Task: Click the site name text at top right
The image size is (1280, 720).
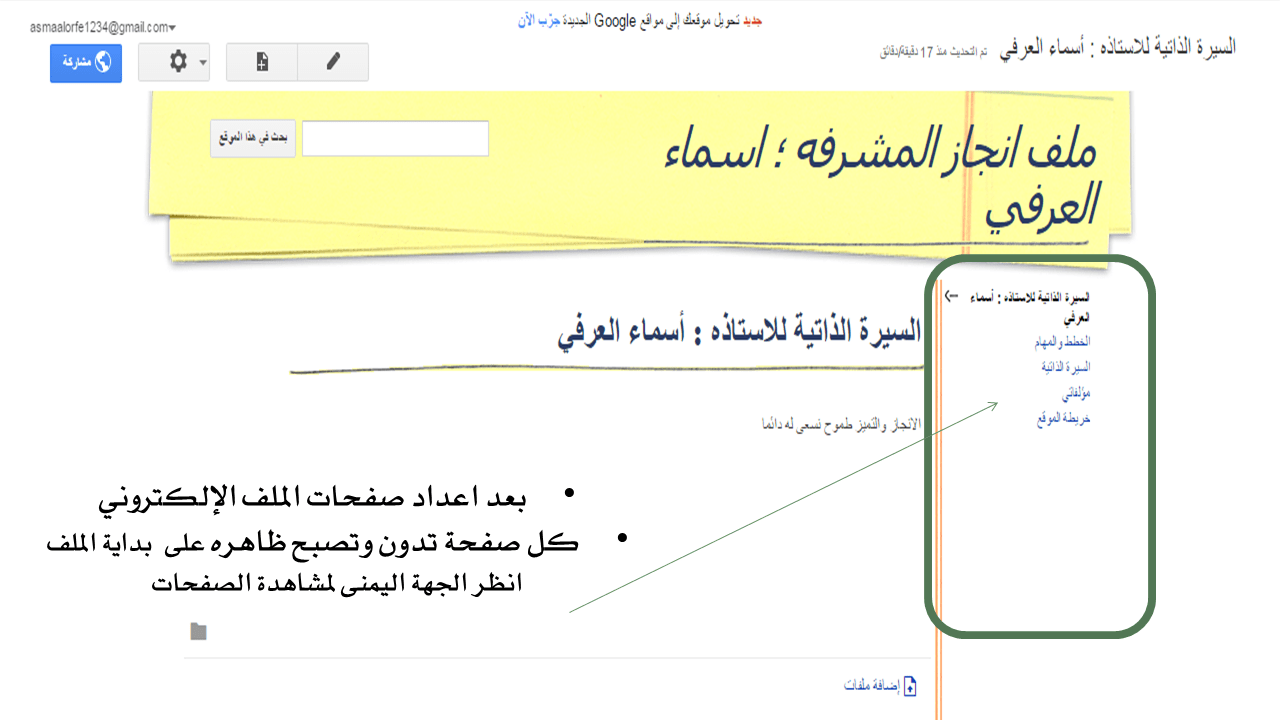Action: (x=1118, y=47)
